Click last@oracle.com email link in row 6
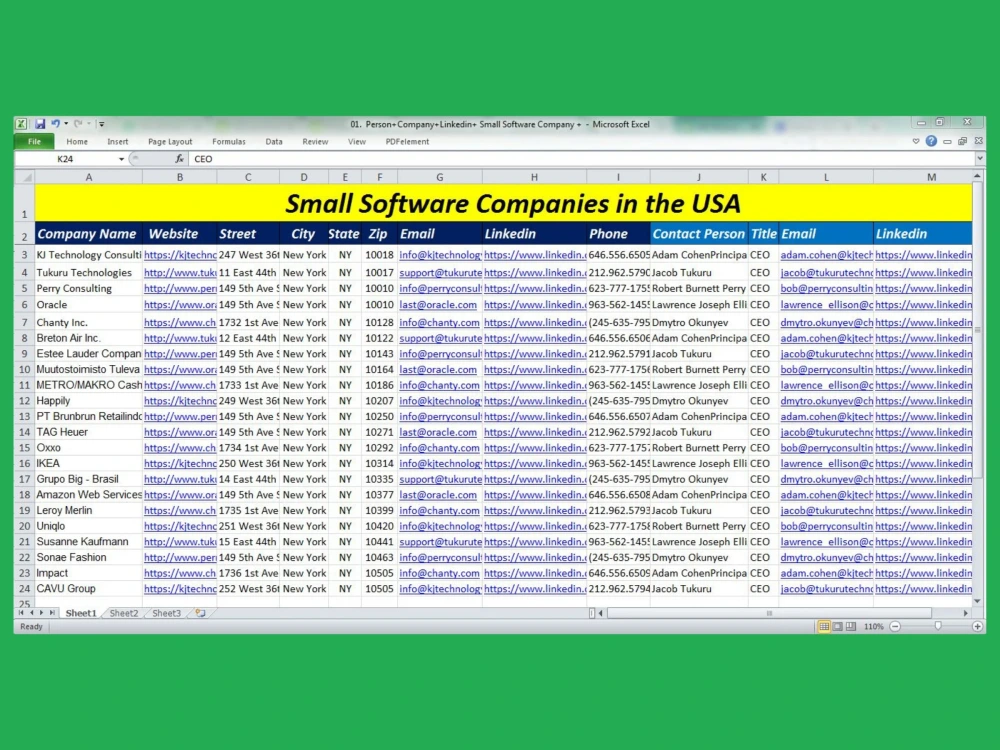Image resolution: width=1000 pixels, height=750 pixels. click(438, 305)
